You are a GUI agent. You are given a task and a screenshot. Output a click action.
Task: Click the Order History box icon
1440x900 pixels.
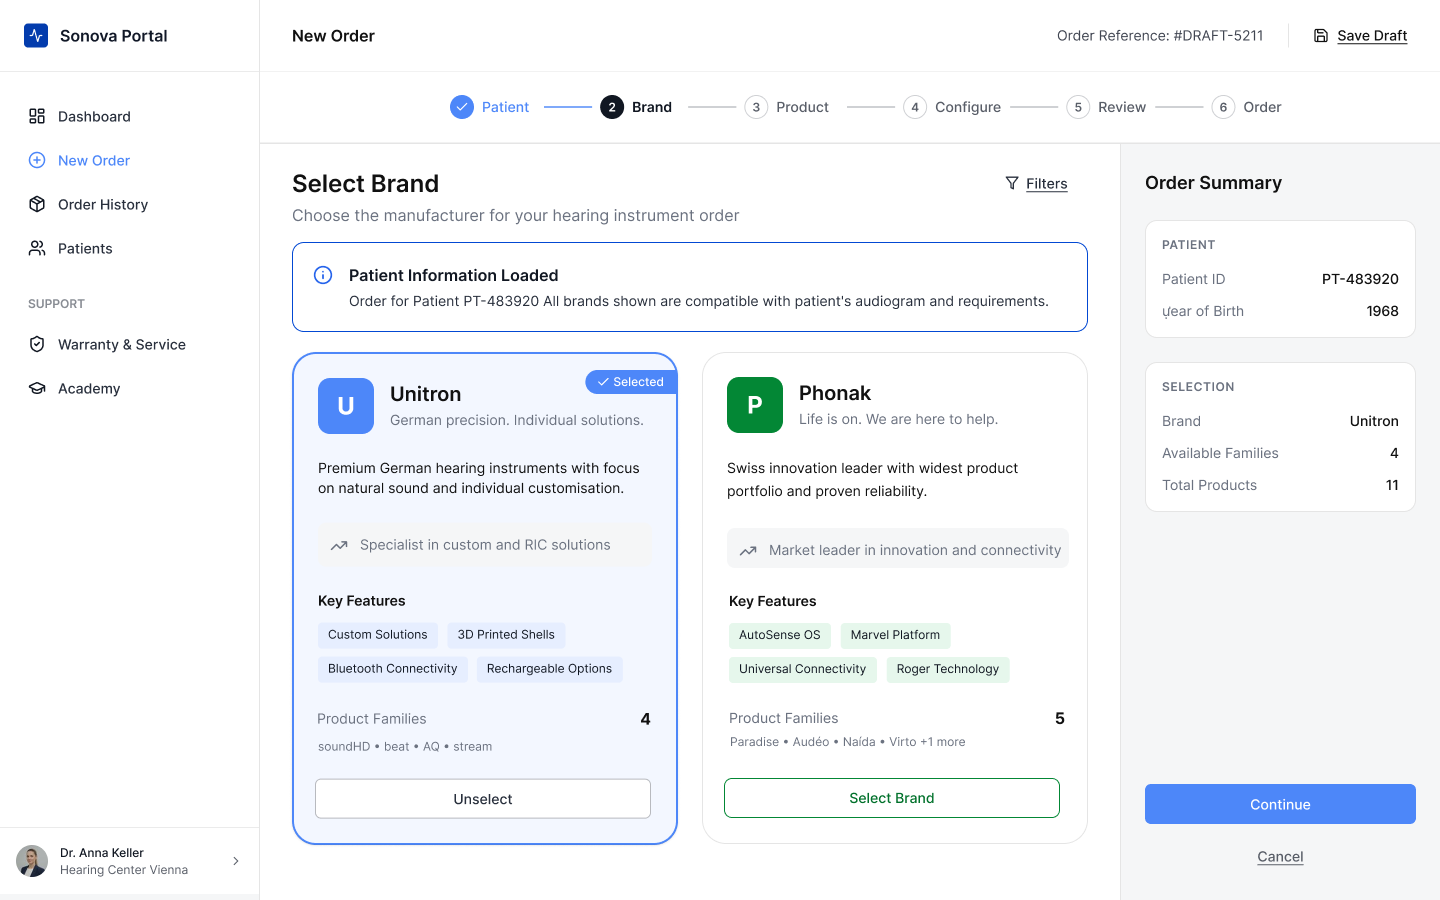click(37, 204)
